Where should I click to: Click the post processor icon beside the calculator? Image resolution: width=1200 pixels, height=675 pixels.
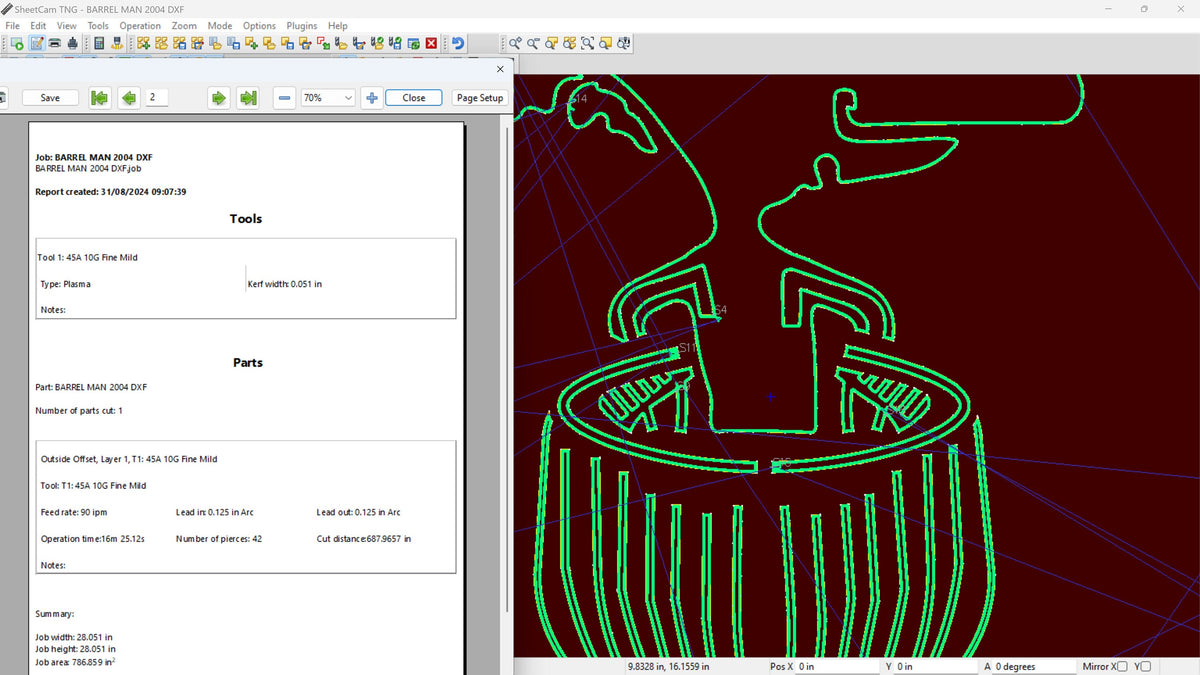[x=117, y=44]
